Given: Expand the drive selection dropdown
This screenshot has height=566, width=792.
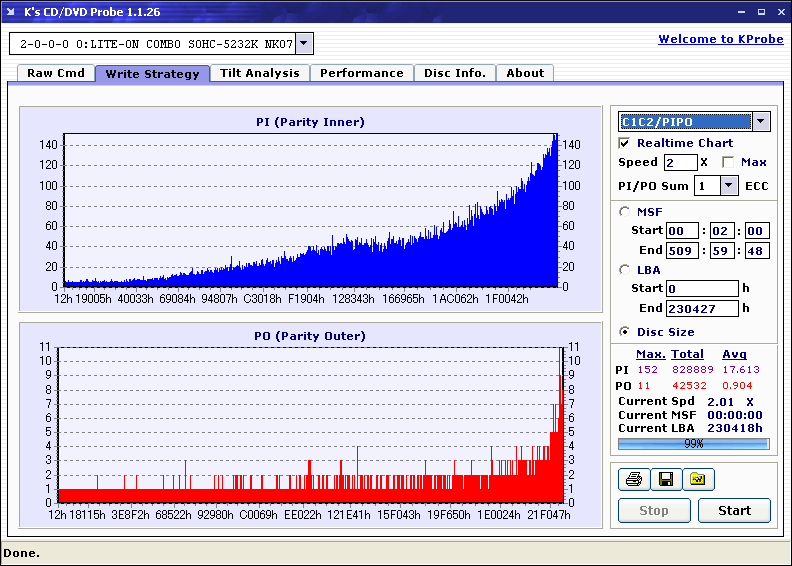Looking at the screenshot, I should pyautogui.click(x=304, y=43).
